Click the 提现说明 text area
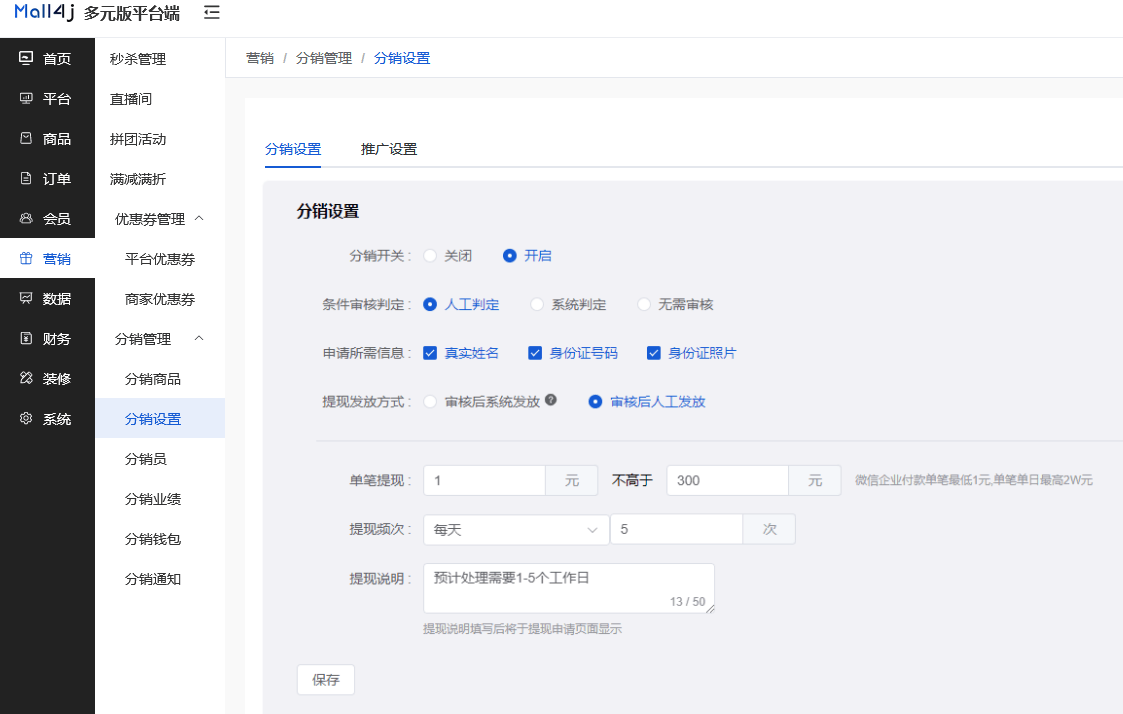 click(x=569, y=589)
